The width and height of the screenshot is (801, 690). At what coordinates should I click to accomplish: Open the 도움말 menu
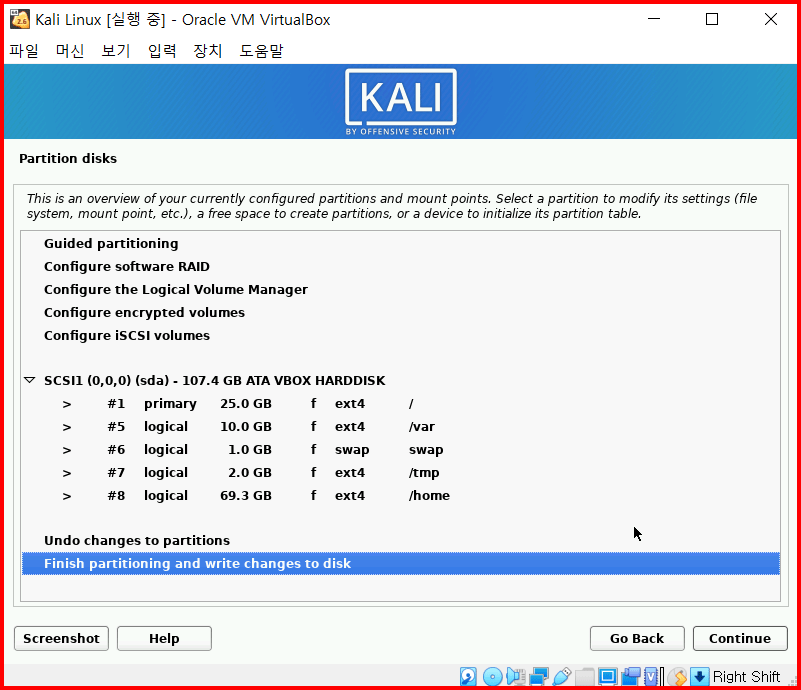262,51
